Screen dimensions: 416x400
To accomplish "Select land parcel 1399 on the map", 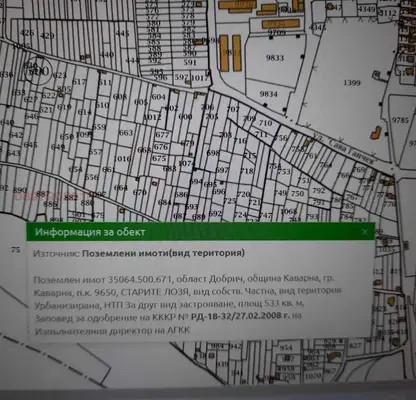I will 352,82.
